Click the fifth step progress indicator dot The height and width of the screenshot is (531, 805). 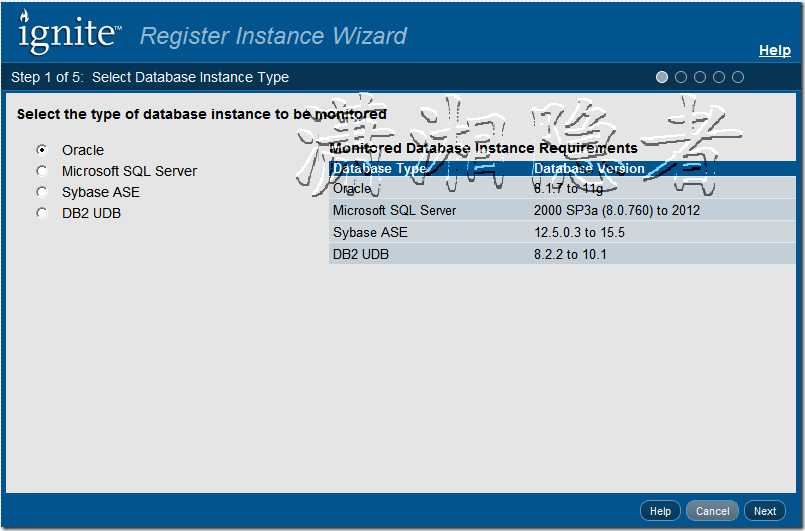[x=738, y=77]
